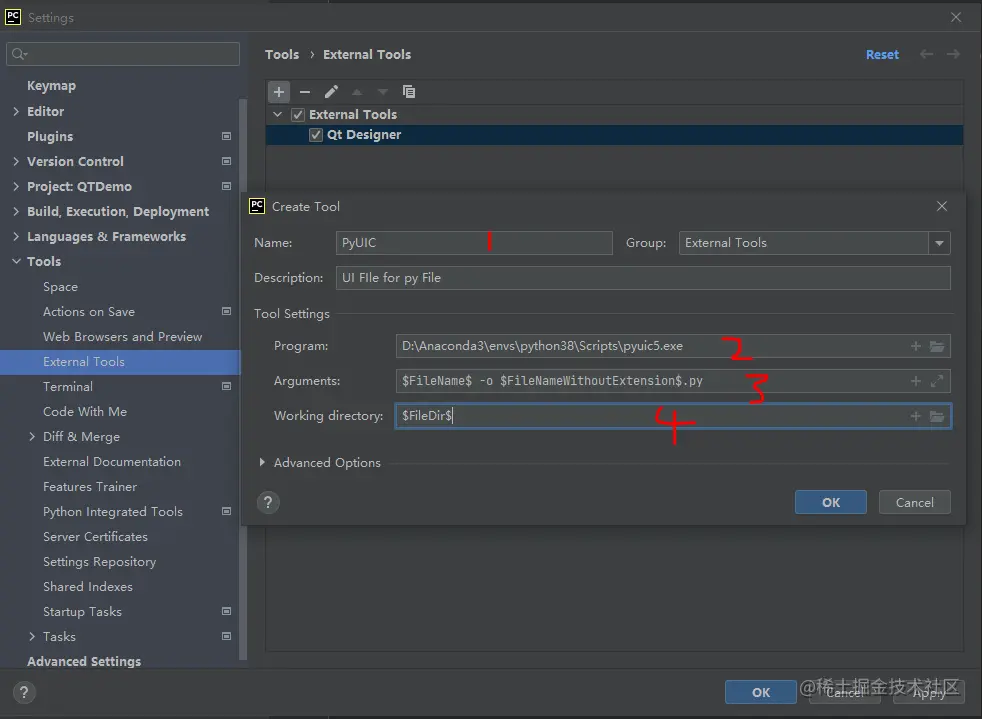
Task: Expand the Project: QTDemo node
Action: [x=16, y=186]
